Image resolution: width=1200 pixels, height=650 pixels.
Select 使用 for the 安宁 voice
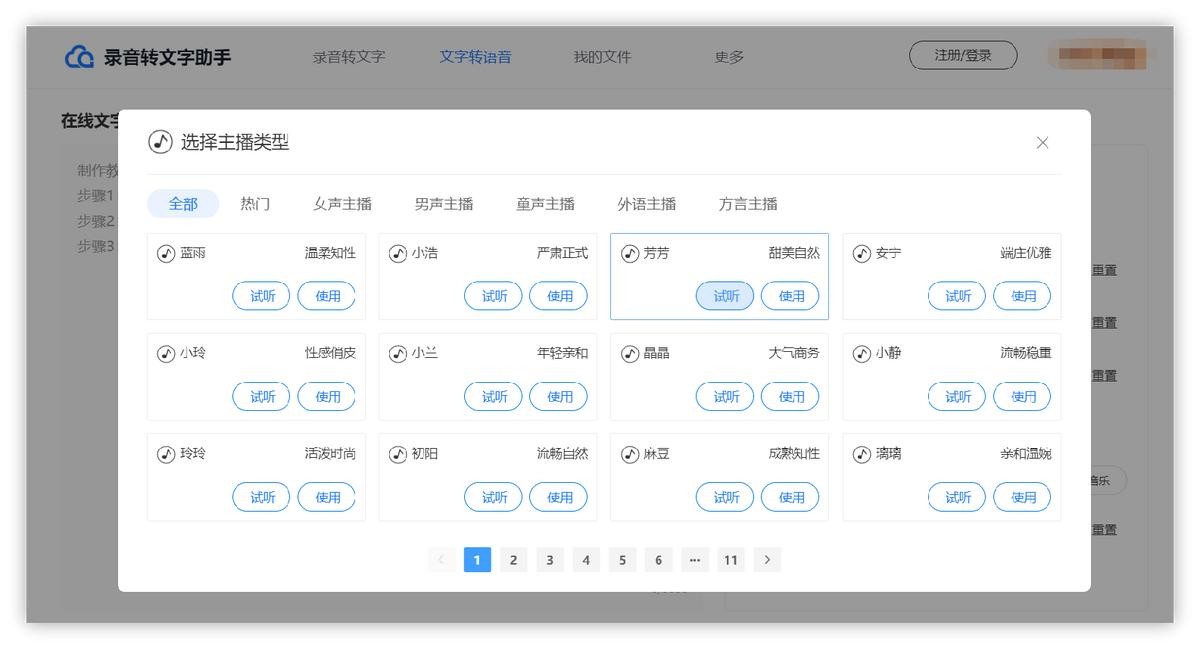1022,296
